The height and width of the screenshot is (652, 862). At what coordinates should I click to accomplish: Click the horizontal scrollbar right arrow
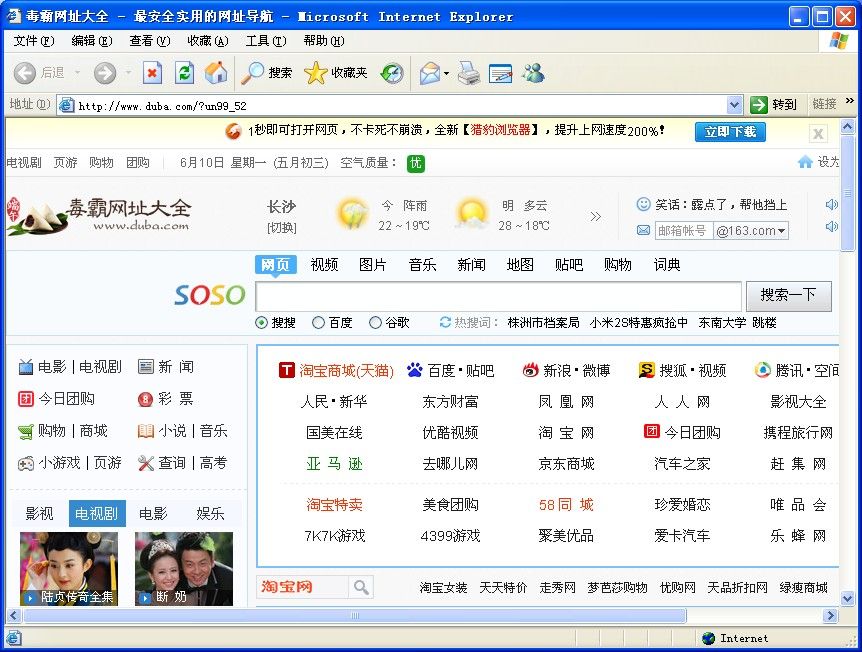click(x=831, y=616)
